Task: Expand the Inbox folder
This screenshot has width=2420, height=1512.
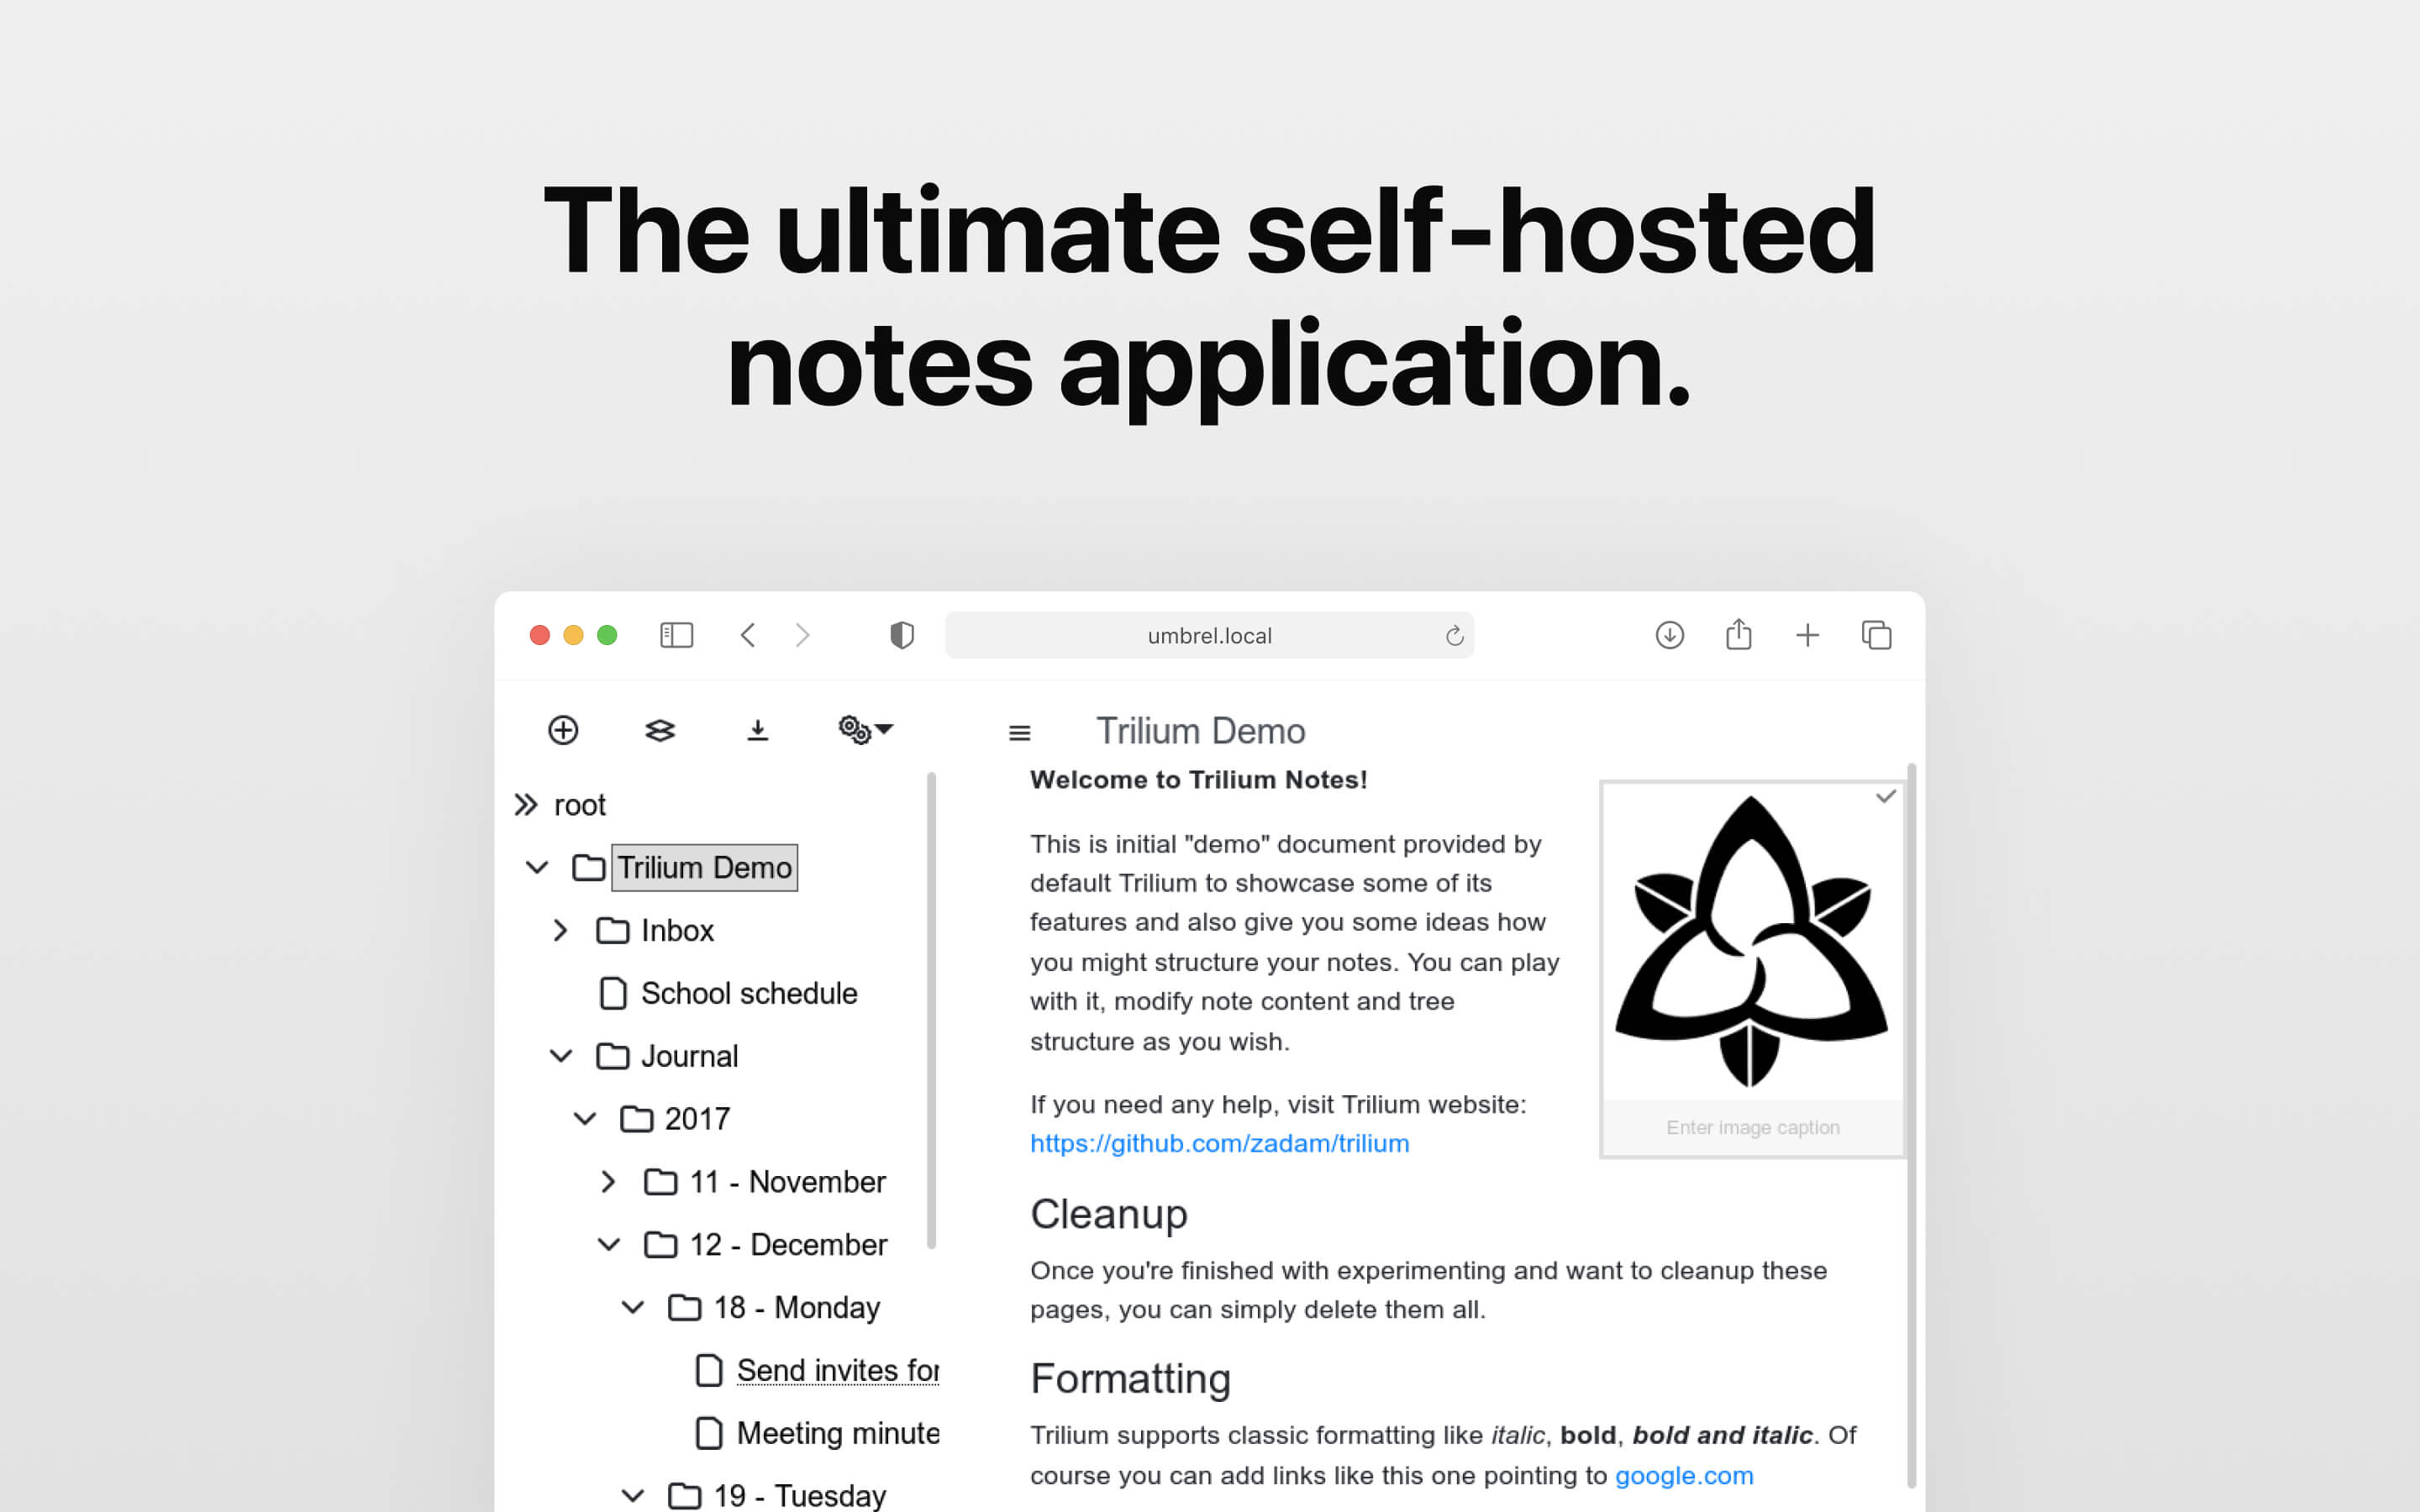Action: pos(561,930)
